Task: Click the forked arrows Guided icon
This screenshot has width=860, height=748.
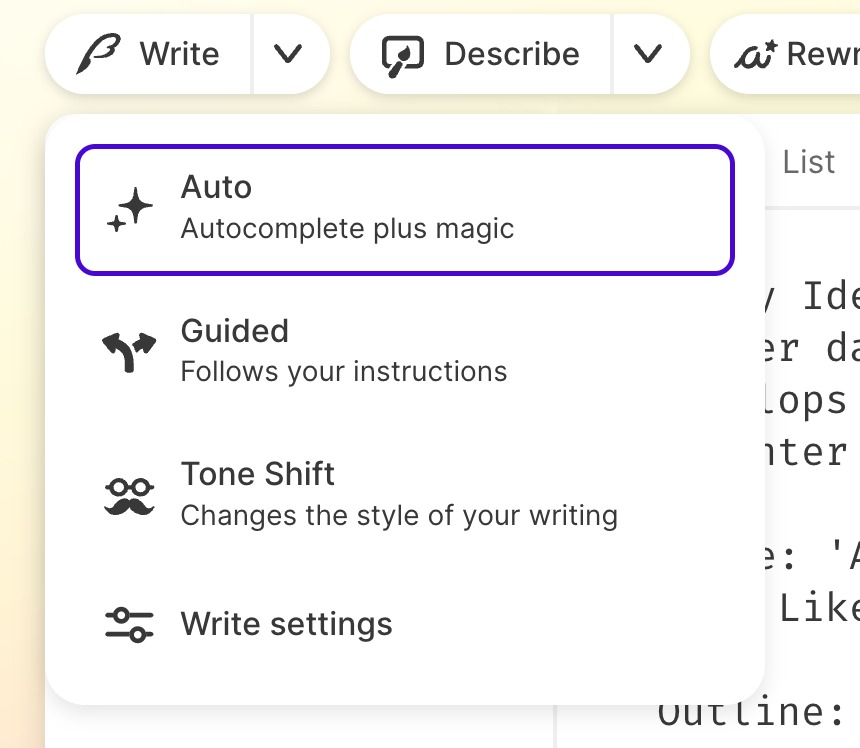Action: coord(130,352)
